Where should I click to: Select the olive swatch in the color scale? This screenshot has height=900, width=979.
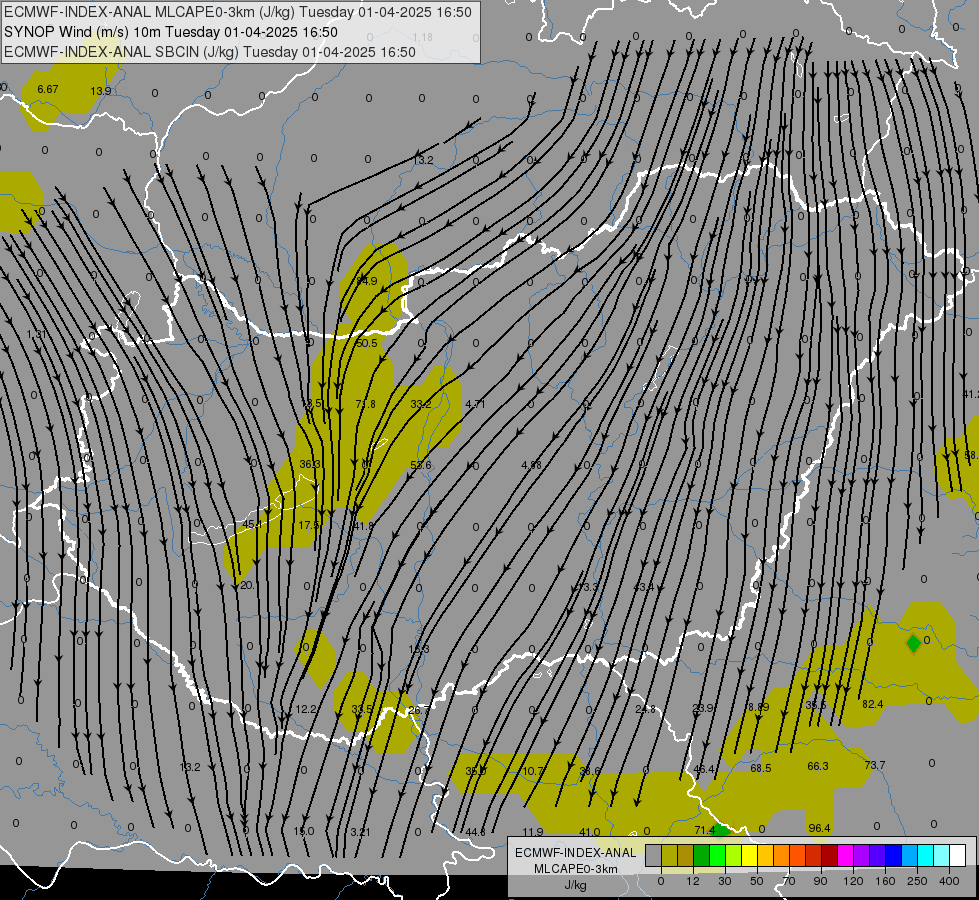coord(669,856)
